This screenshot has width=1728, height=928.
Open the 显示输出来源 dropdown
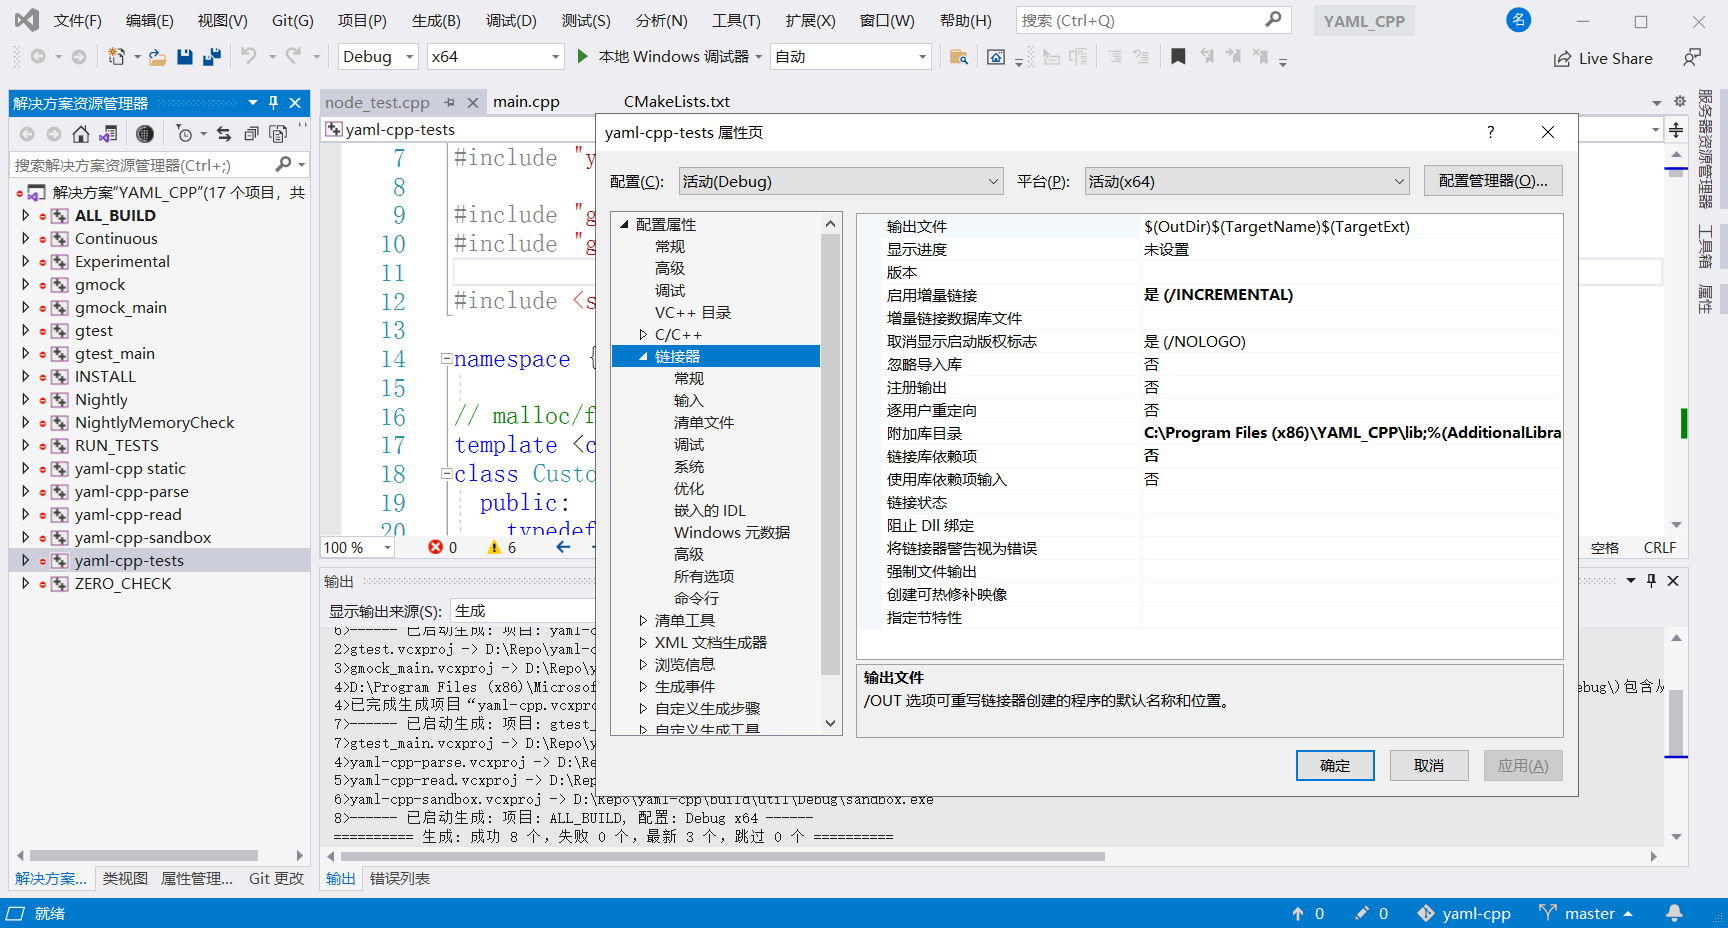point(522,609)
